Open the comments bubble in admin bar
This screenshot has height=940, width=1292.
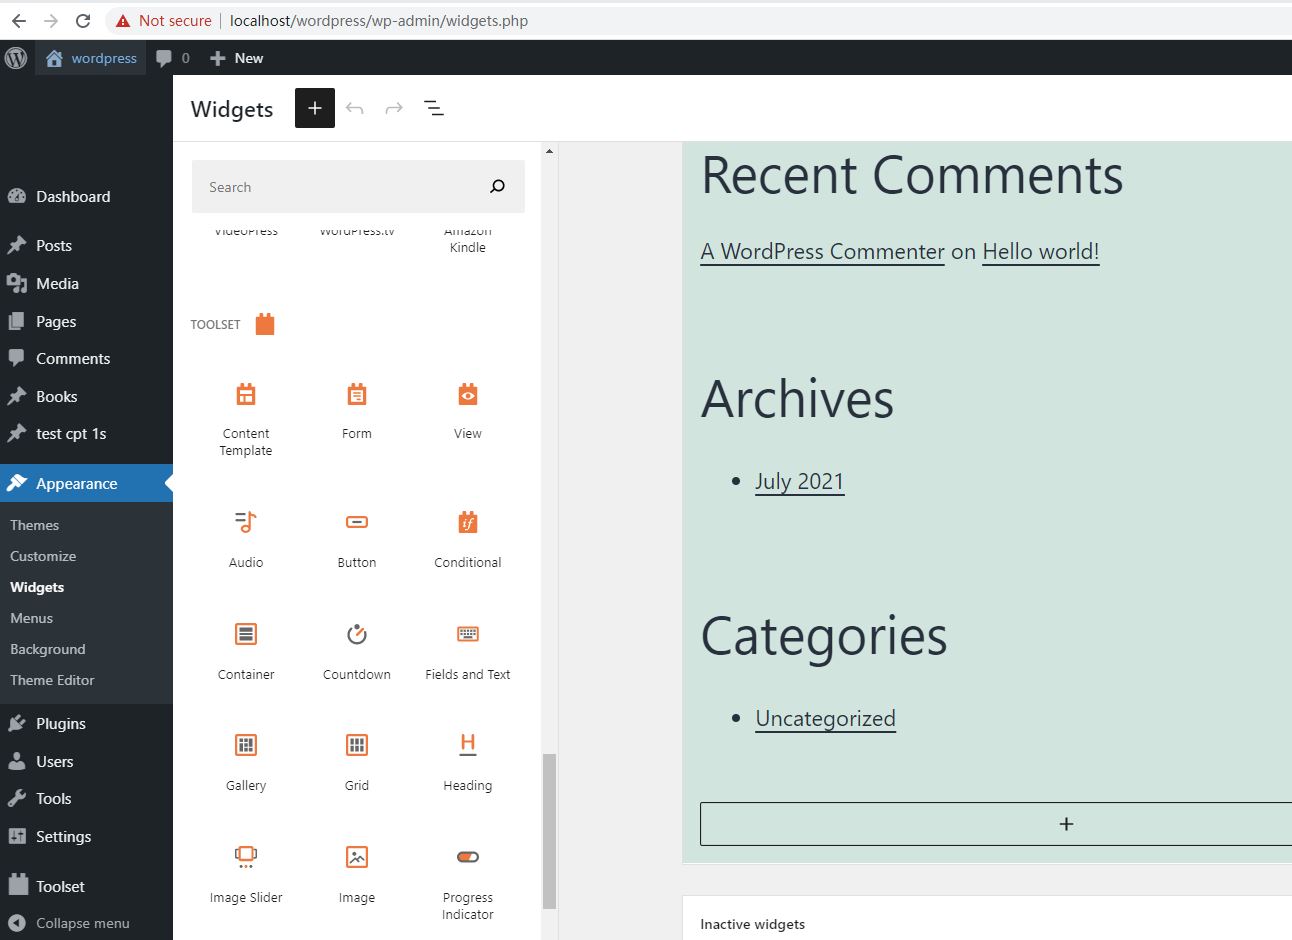173,58
